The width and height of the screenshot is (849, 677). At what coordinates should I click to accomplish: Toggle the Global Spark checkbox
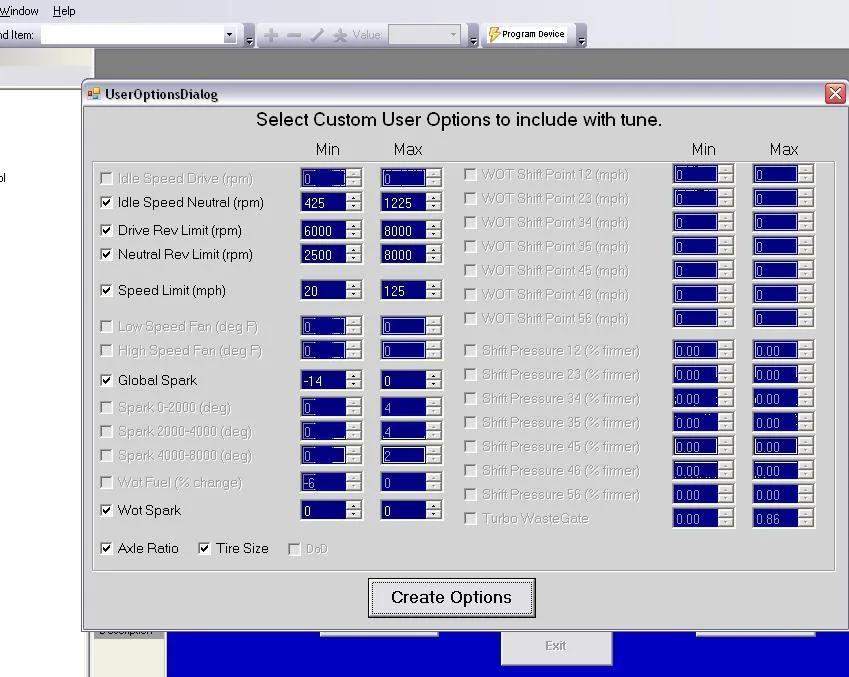pyautogui.click(x=106, y=381)
